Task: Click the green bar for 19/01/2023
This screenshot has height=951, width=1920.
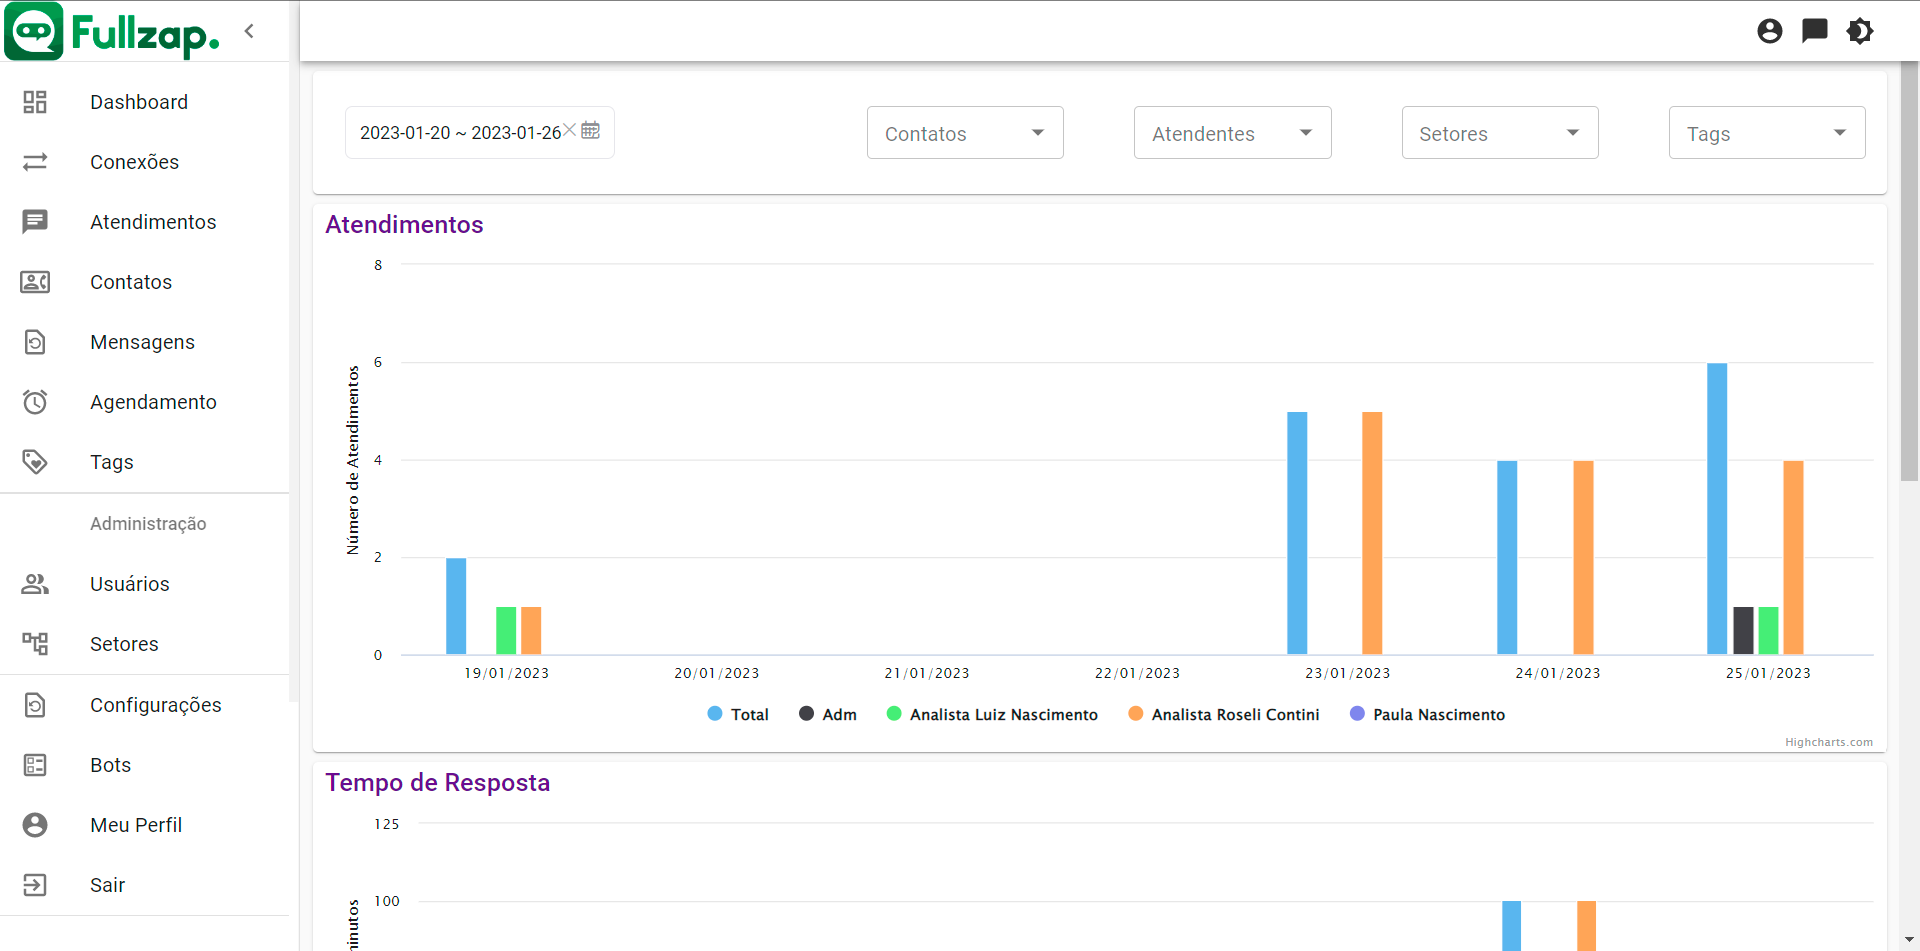Action: click(506, 631)
